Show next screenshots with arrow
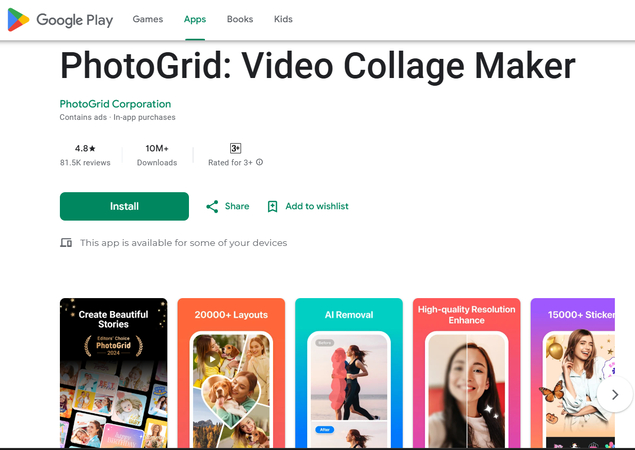The height and width of the screenshot is (450, 635). (615, 395)
